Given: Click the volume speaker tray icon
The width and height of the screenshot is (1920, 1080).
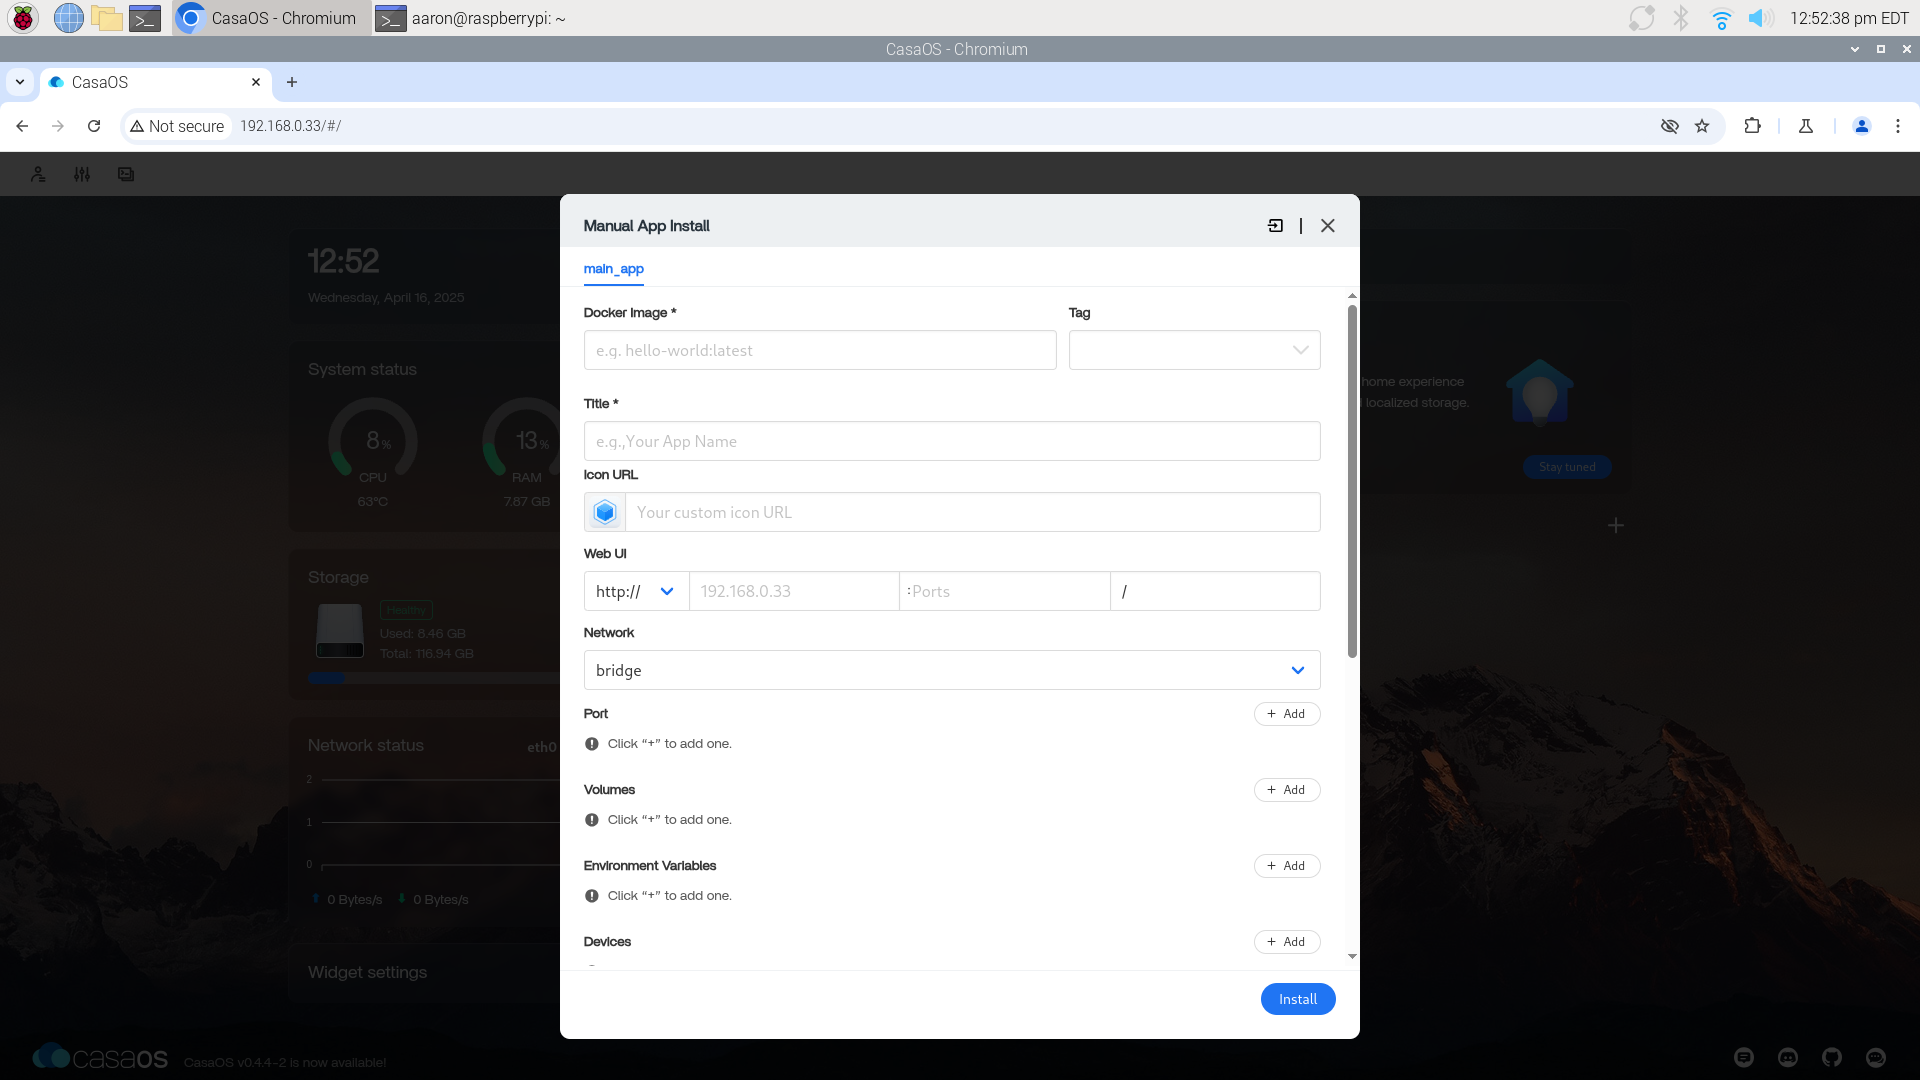Looking at the screenshot, I should 1761,18.
